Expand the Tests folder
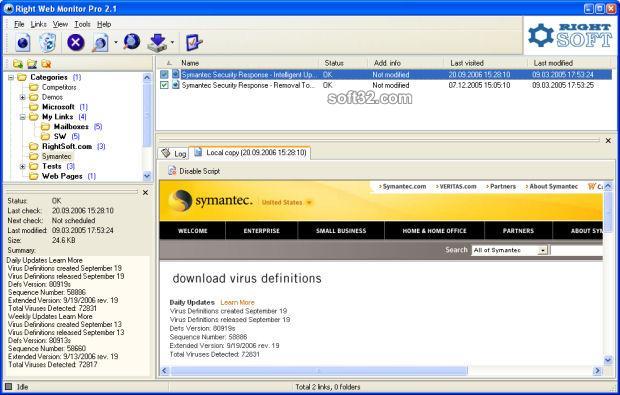 (23, 166)
